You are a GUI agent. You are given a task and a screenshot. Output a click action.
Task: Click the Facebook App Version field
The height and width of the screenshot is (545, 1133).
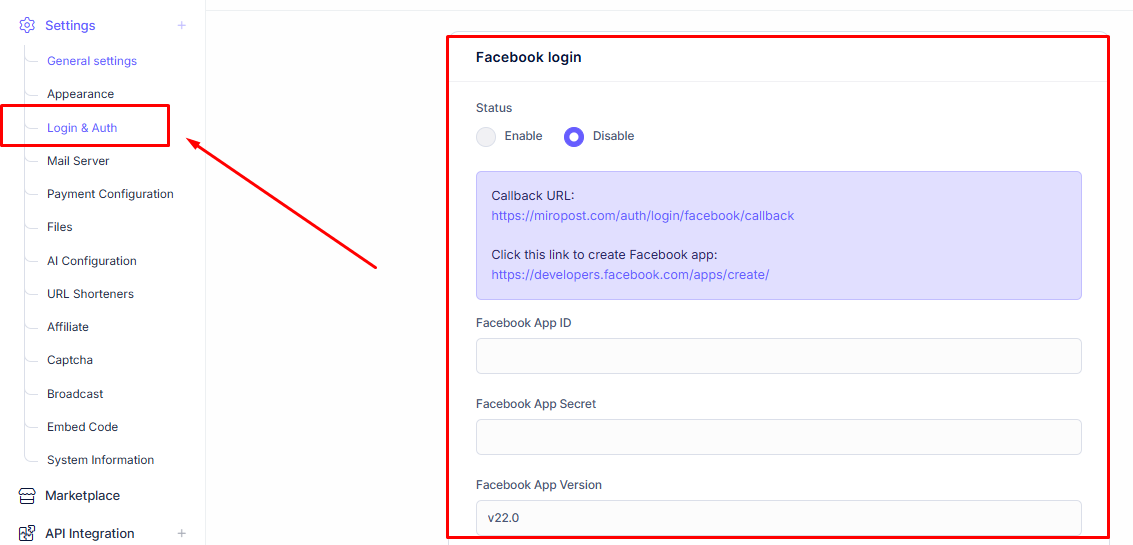pos(778,518)
